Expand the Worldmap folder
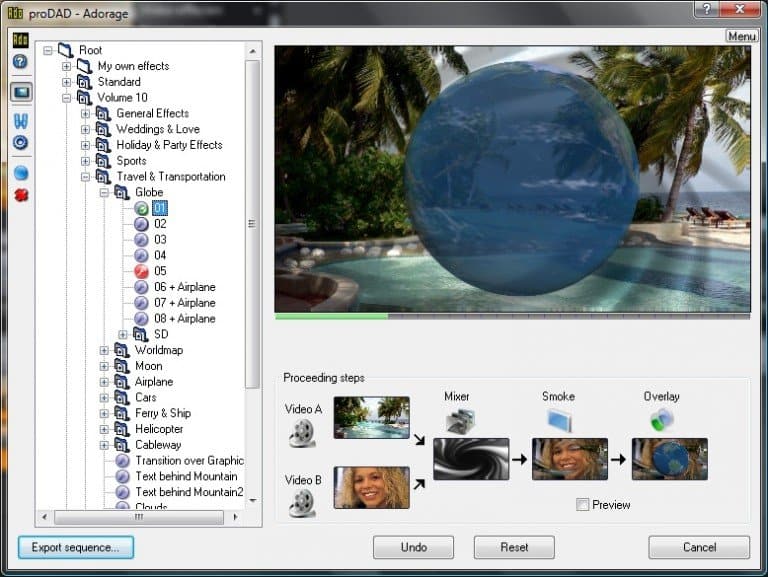Screen dimensions: 768x577 click(x=104, y=350)
